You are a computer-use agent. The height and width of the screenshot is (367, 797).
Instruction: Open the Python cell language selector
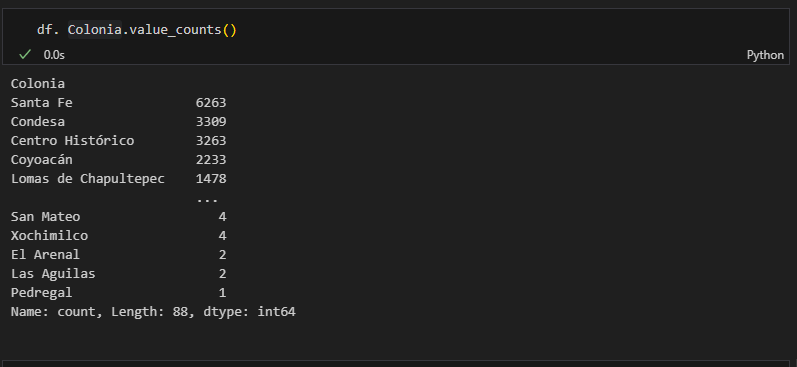[765, 55]
